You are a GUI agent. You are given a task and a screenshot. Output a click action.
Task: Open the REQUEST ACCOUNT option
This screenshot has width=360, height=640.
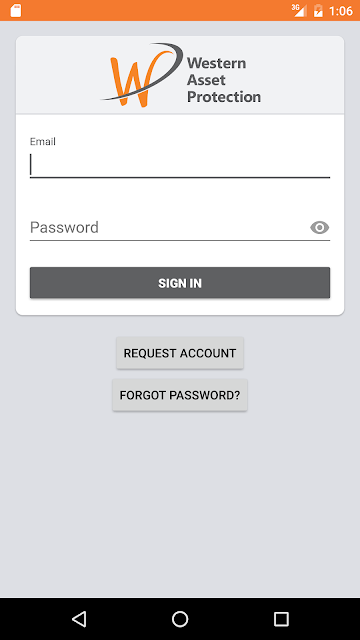[180, 353]
